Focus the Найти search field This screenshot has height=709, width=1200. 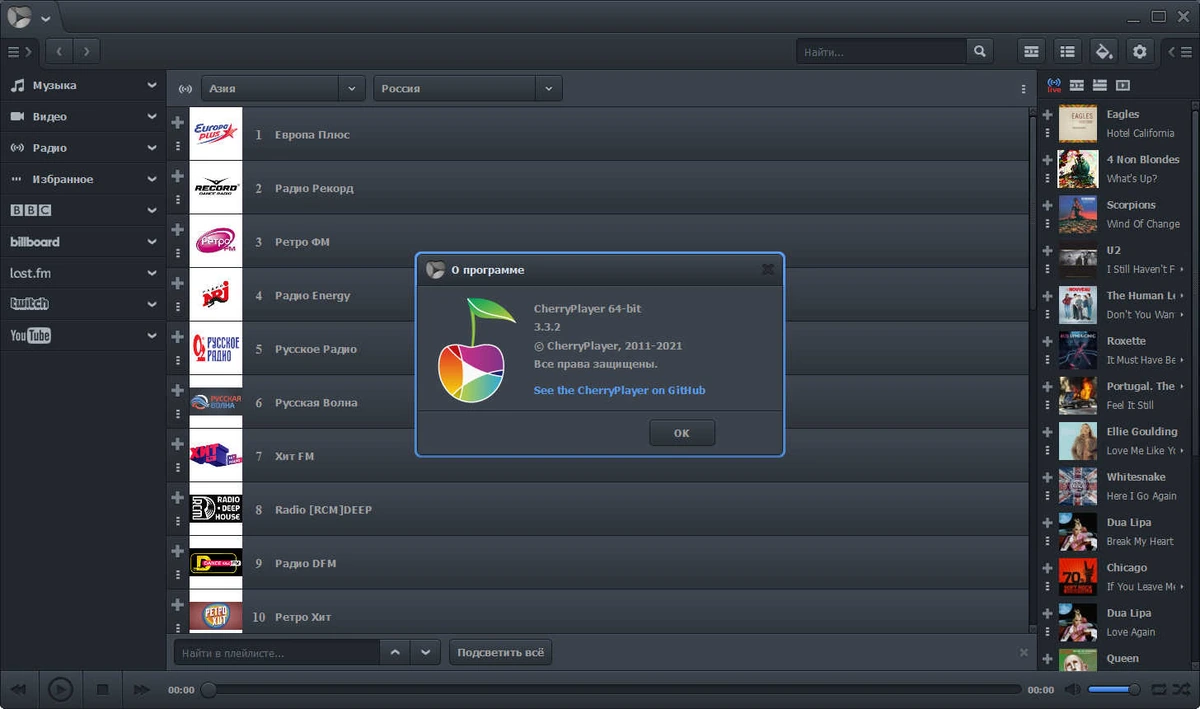(881, 51)
